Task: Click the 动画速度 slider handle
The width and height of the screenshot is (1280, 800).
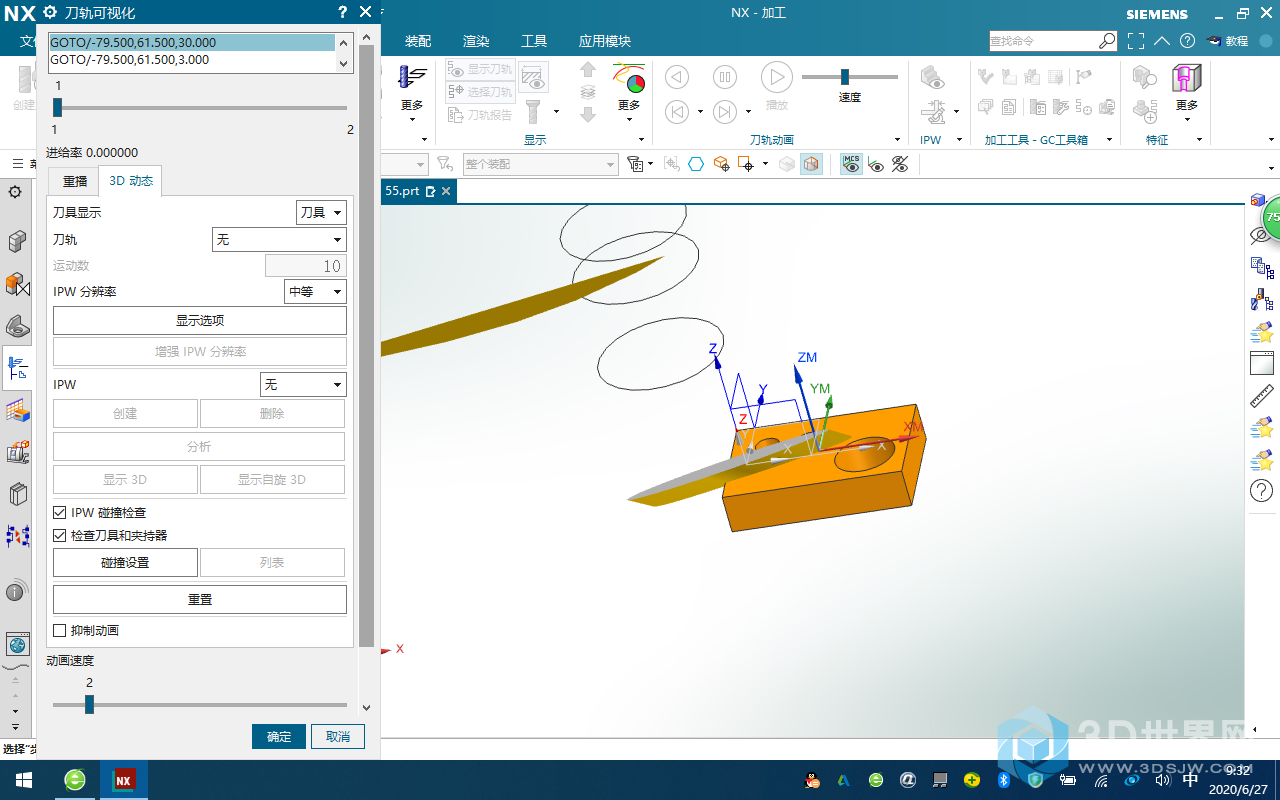Action: click(89, 705)
